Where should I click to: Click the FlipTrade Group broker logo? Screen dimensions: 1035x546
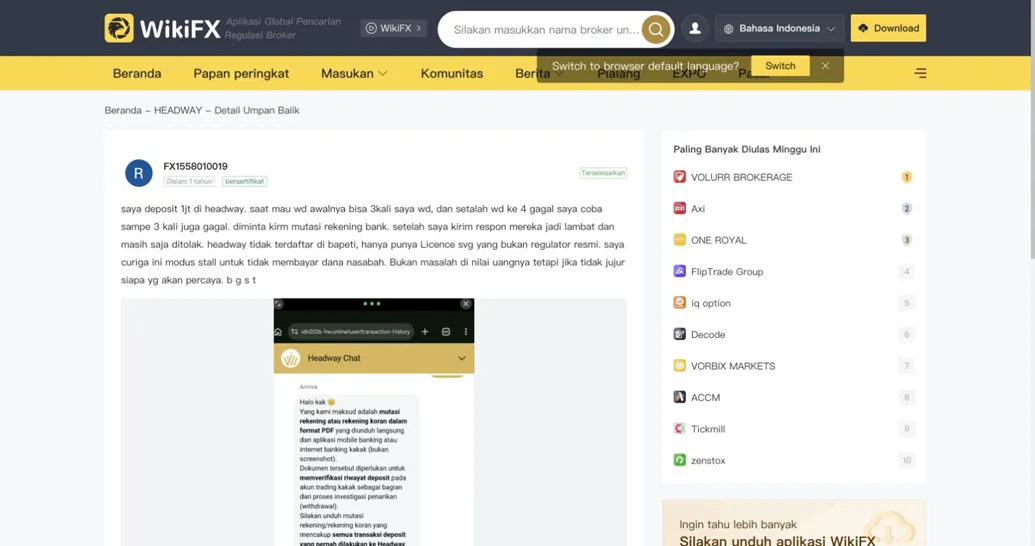(679, 271)
